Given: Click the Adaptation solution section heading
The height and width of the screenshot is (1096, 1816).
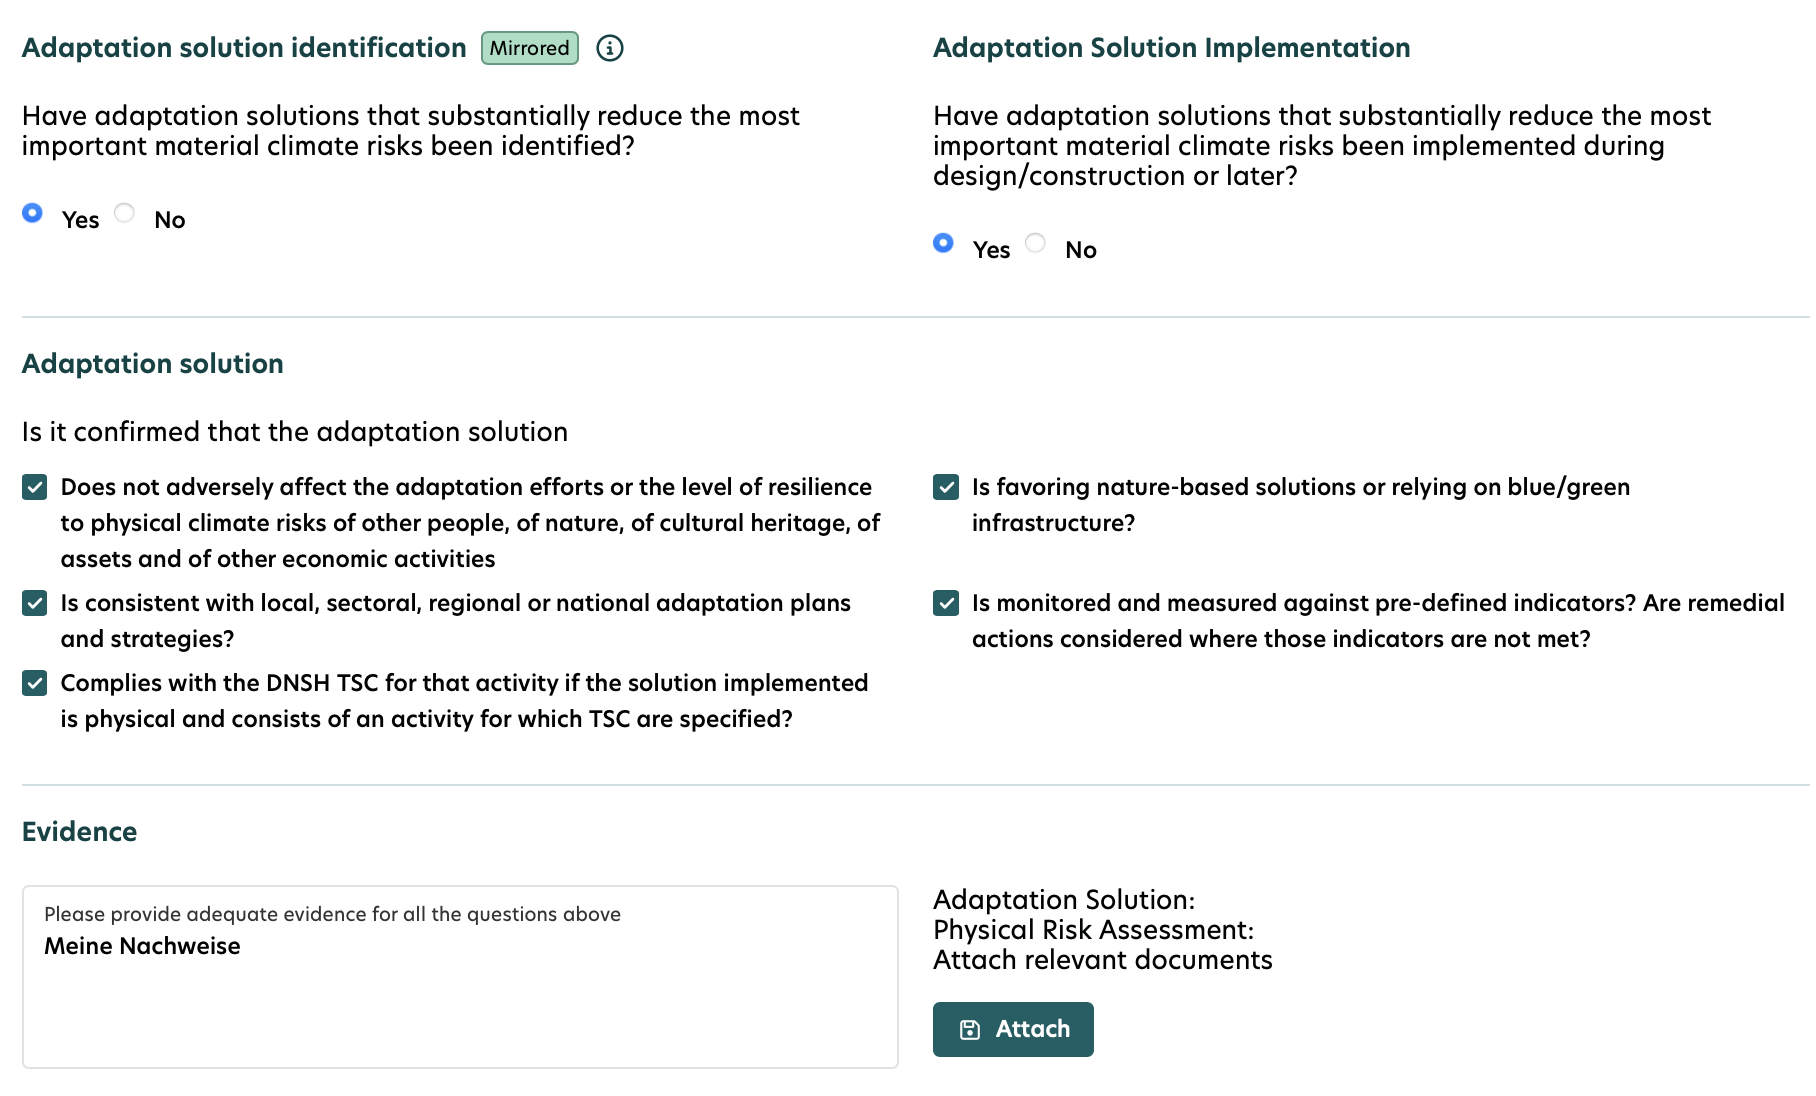Looking at the screenshot, I should click(151, 363).
